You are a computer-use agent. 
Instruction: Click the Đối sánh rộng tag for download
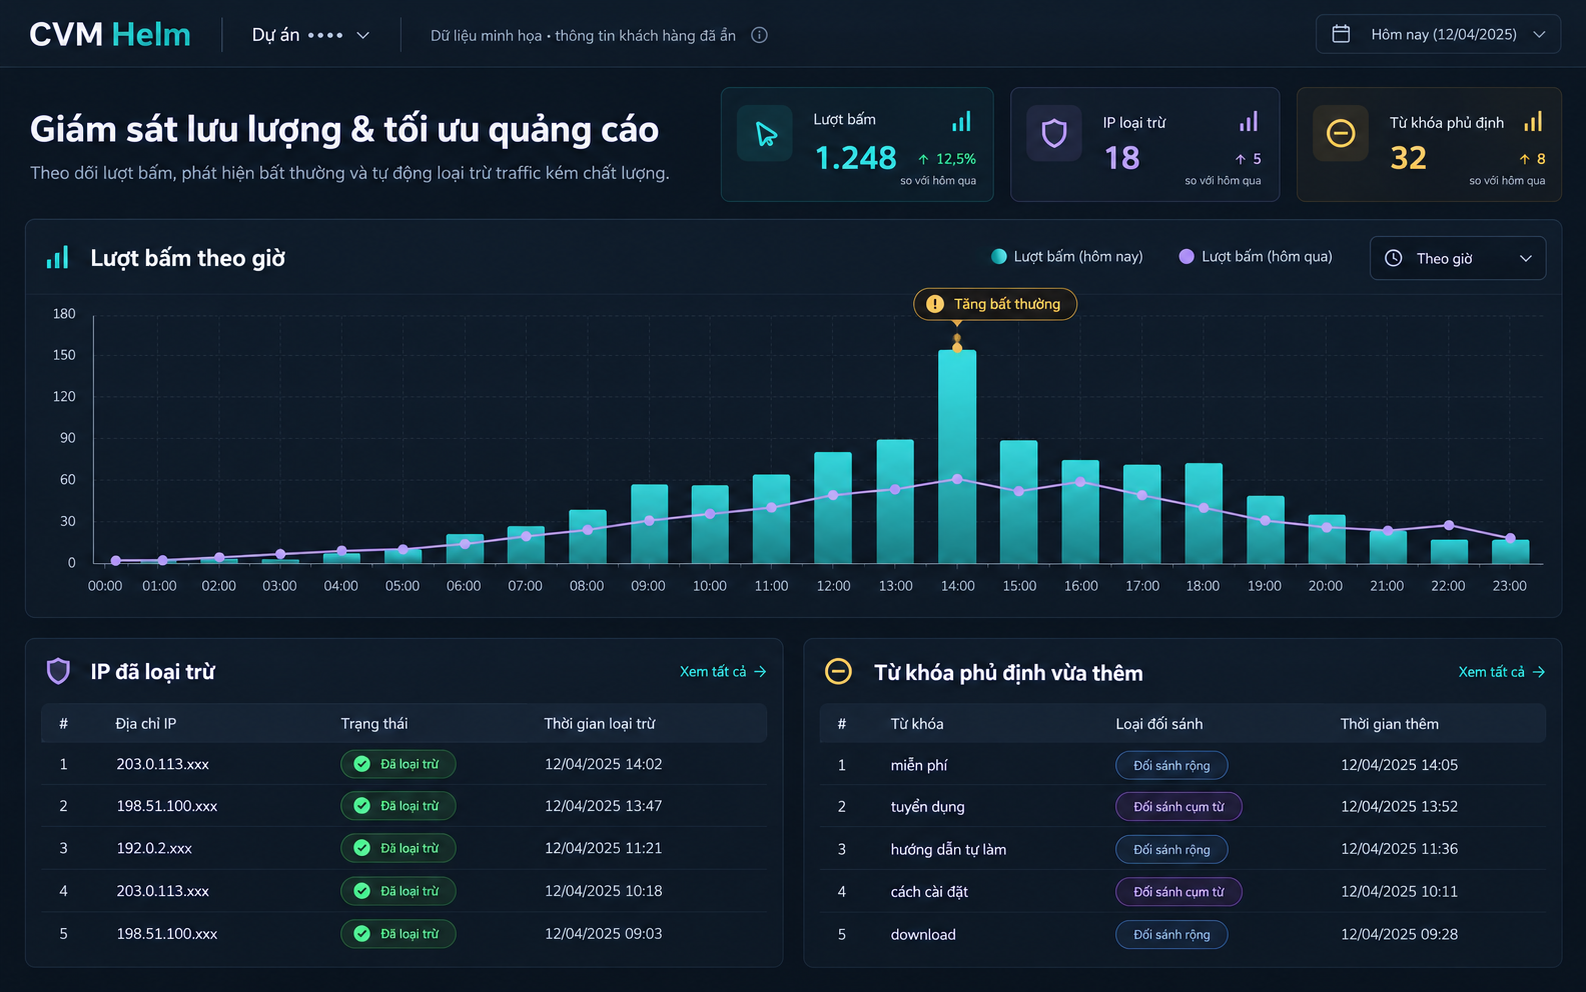click(1171, 934)
